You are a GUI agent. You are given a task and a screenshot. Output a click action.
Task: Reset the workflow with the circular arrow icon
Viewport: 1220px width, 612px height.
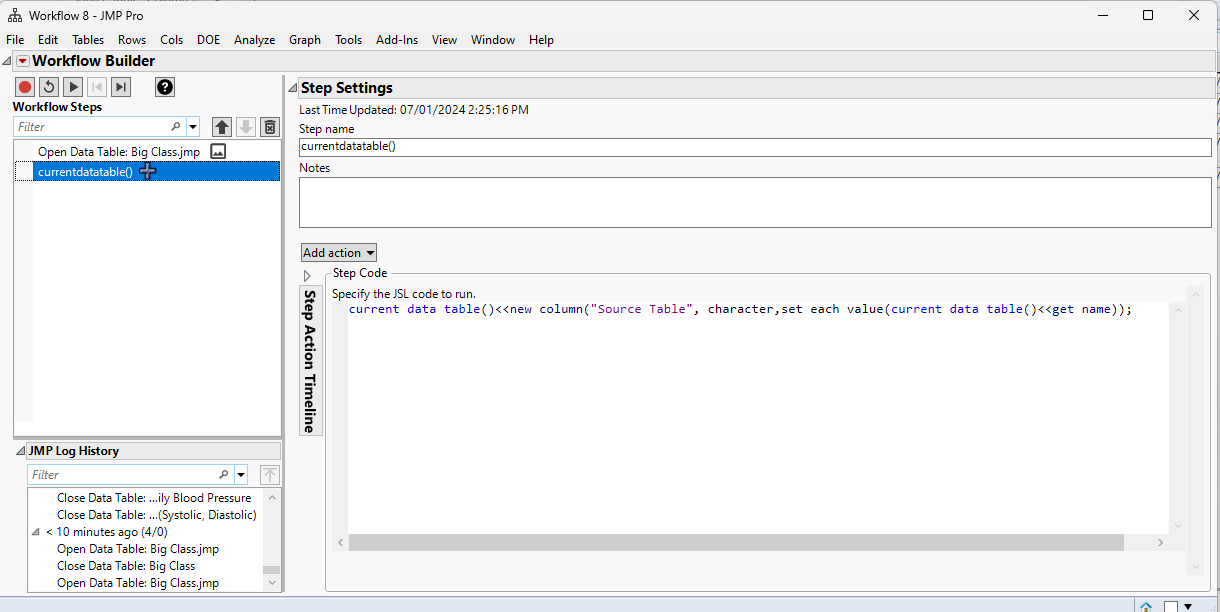[49, 87]
